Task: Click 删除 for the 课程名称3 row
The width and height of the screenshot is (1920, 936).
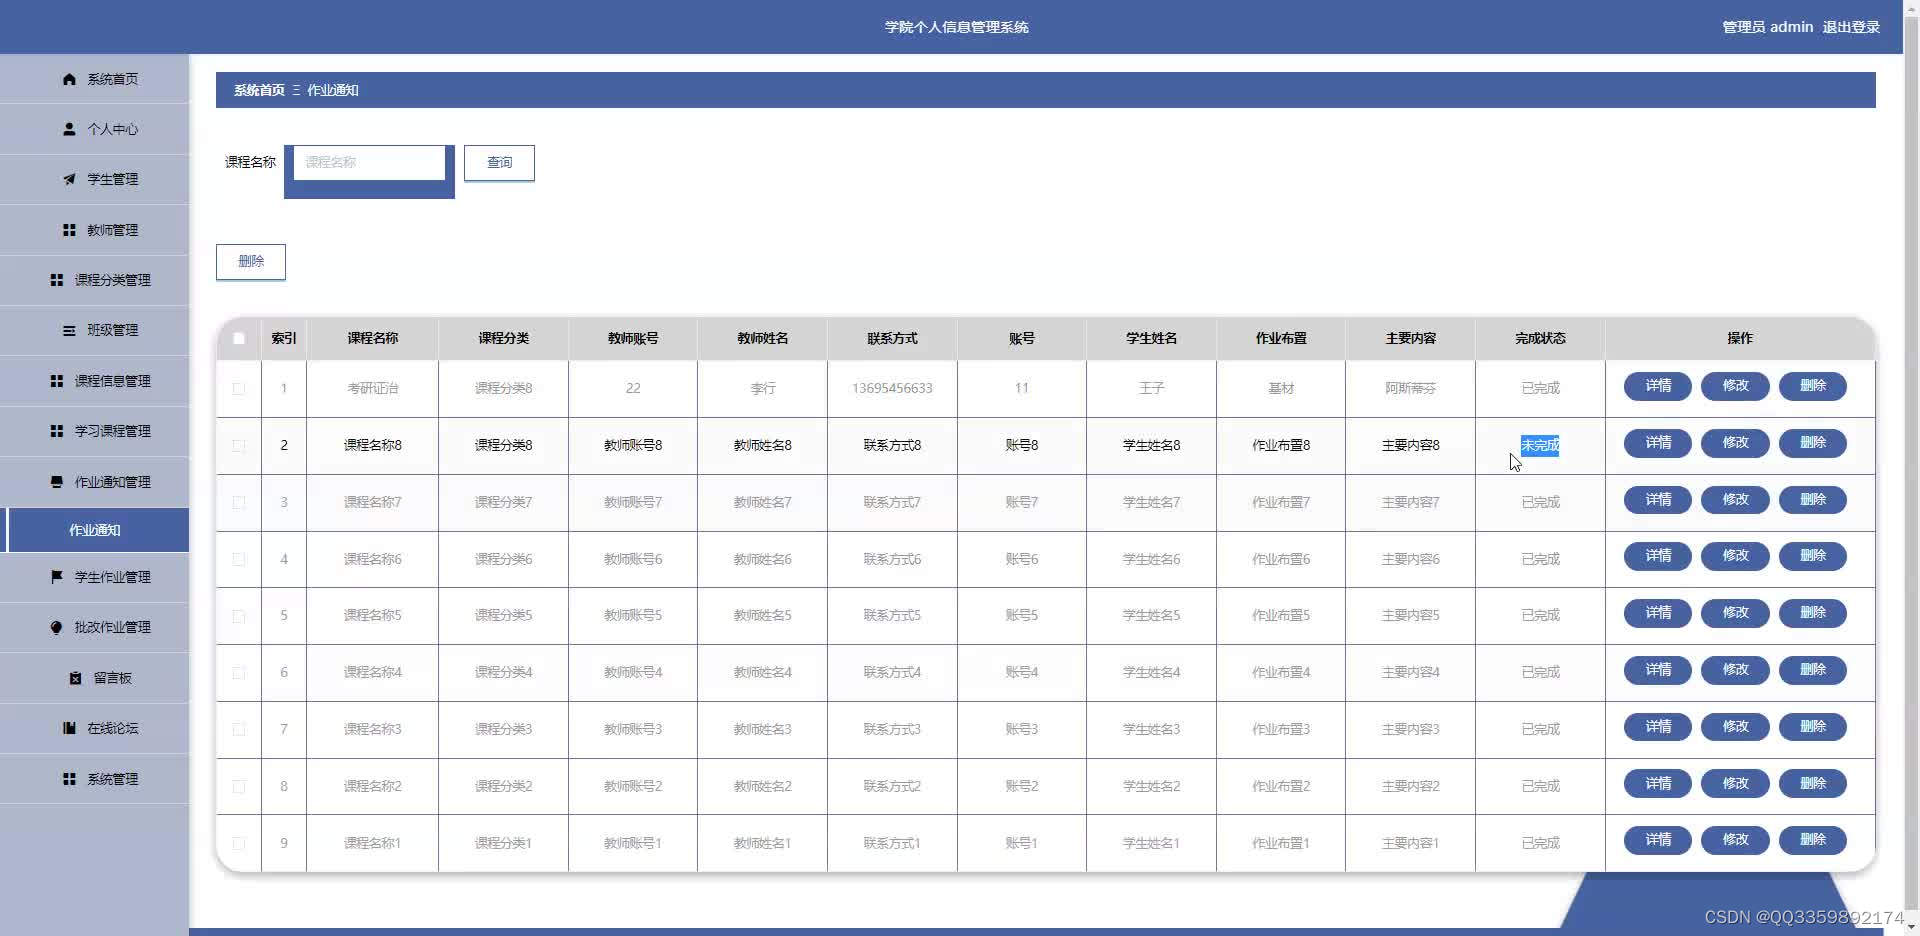Action: [x=1813, y=727]
